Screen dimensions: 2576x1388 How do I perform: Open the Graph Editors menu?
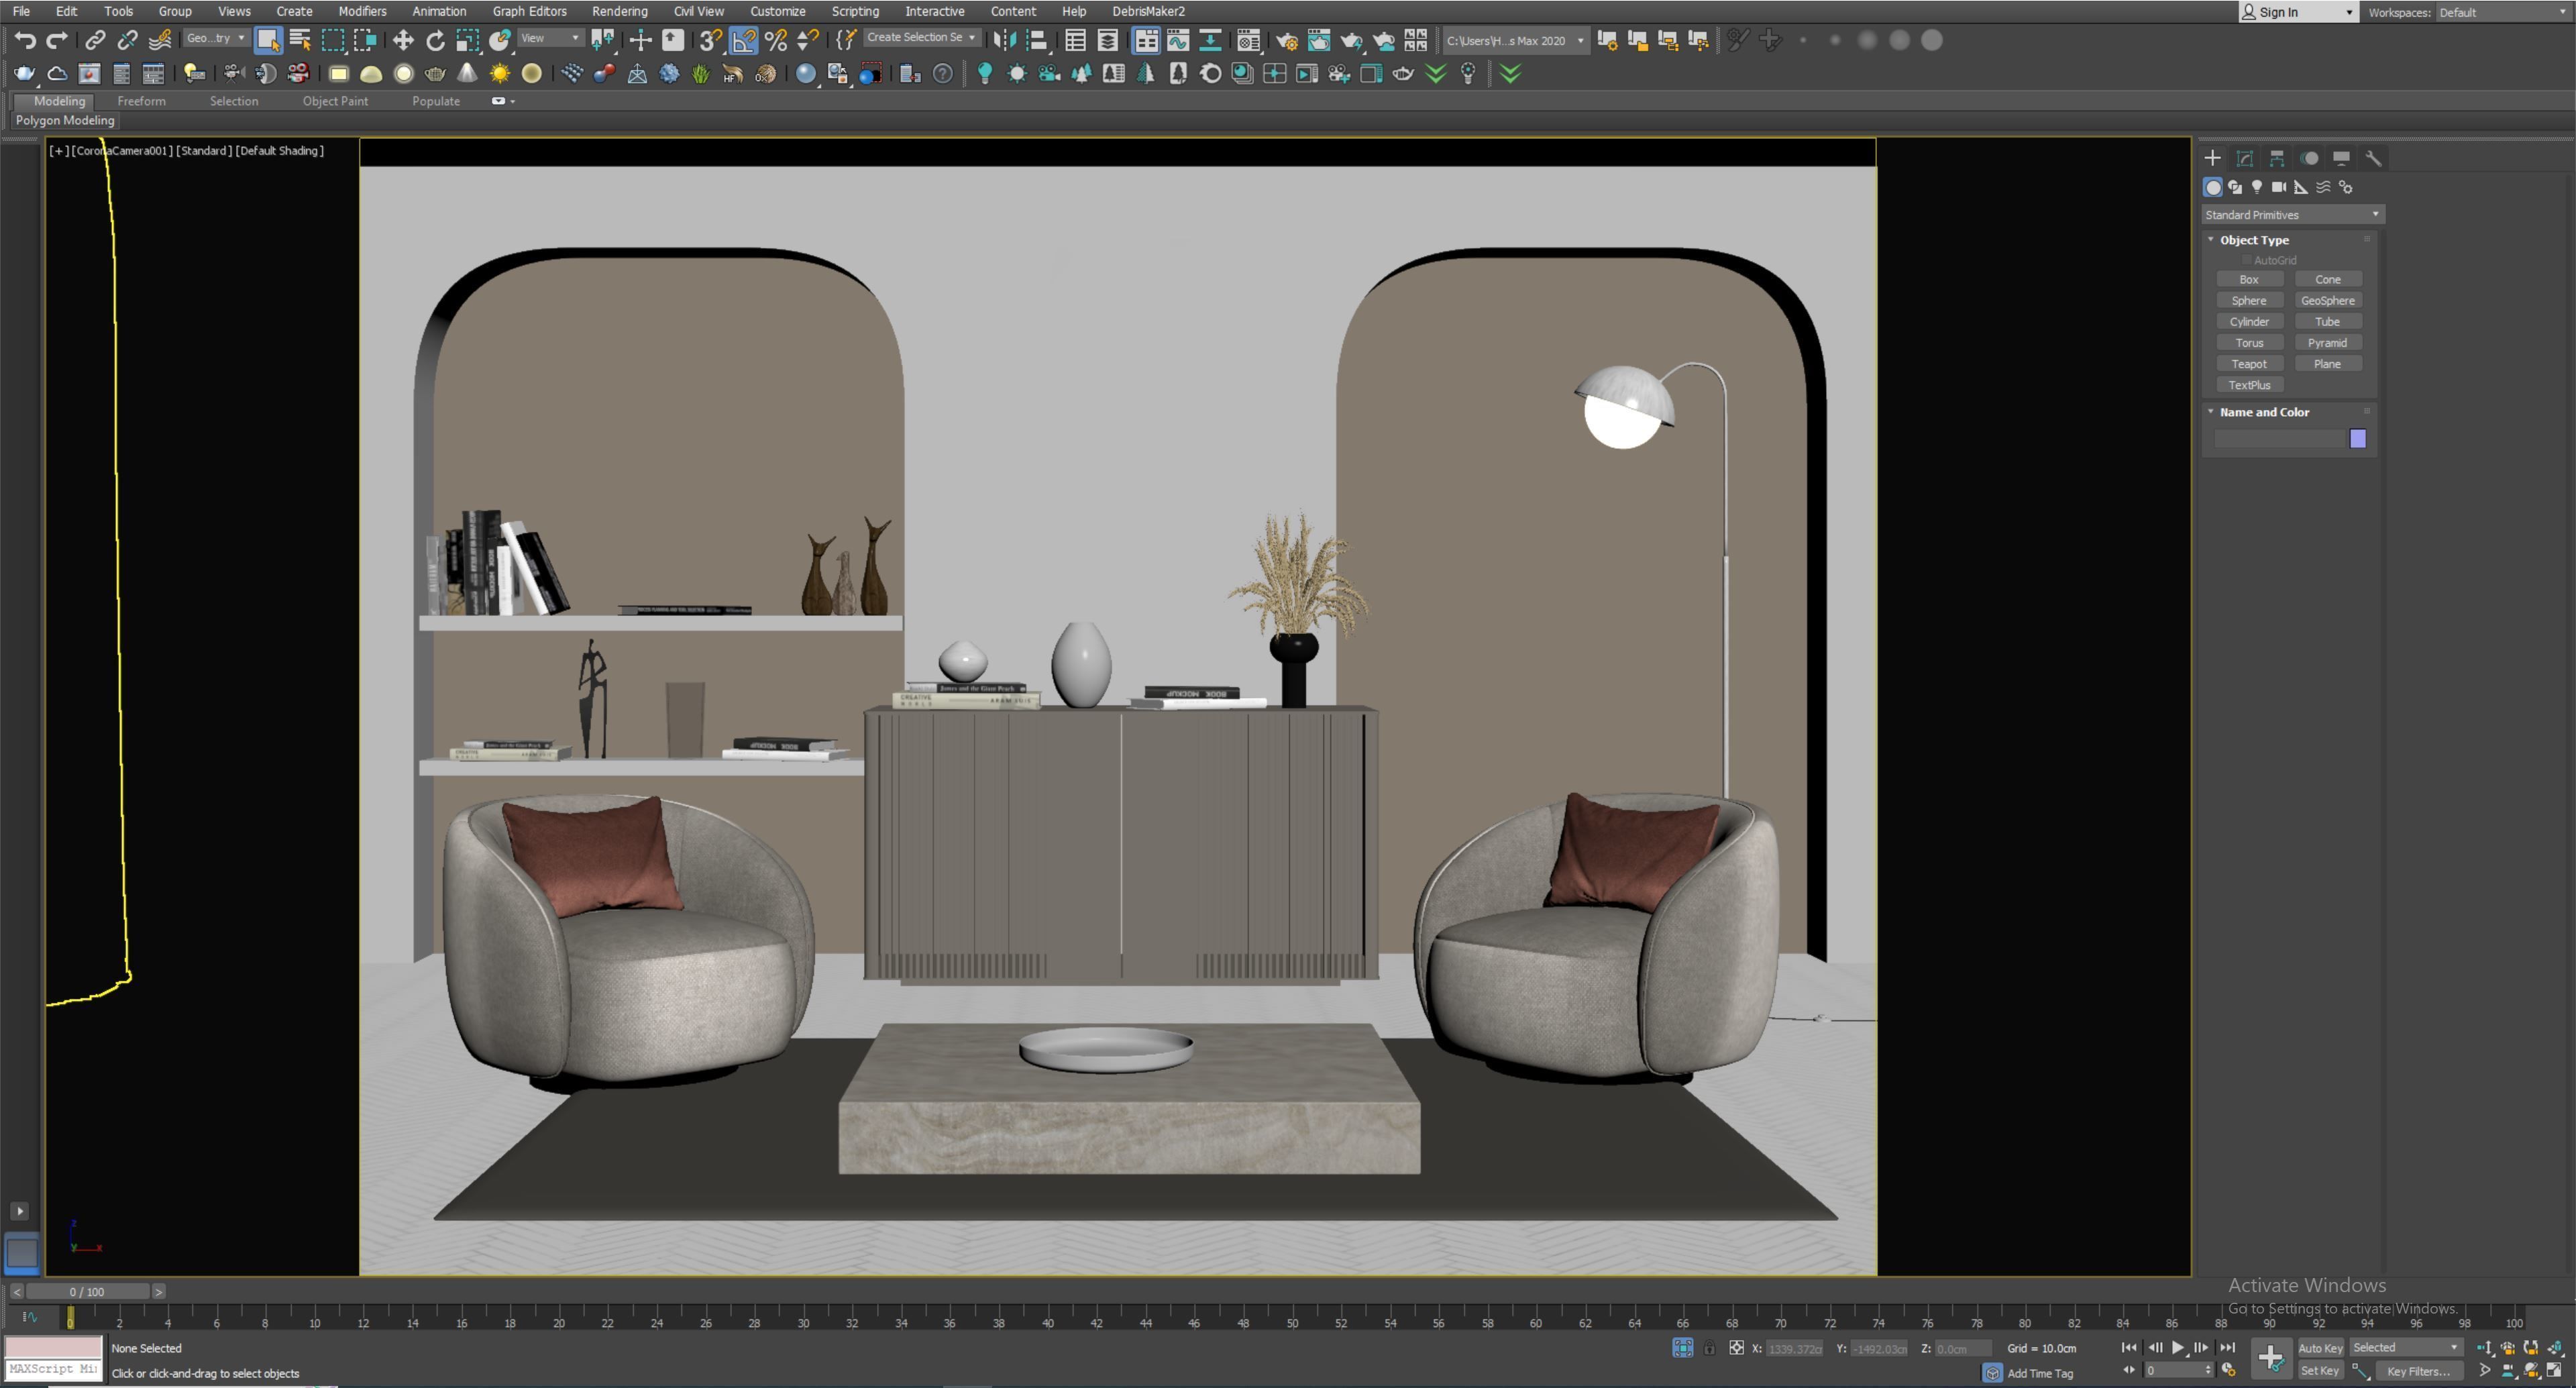529,11
